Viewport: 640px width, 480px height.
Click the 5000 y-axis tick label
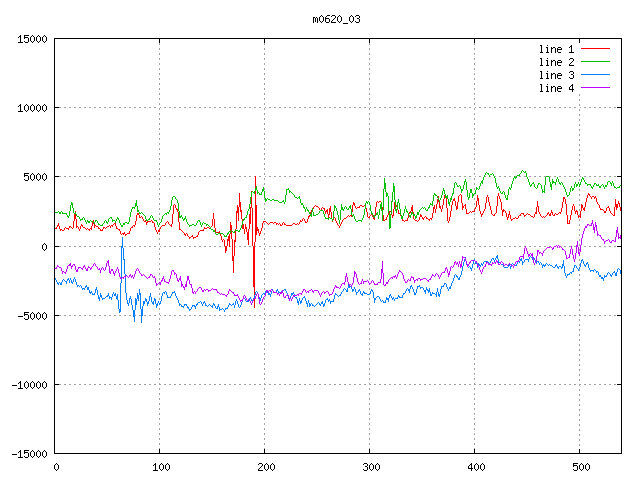tap(35, 177)
